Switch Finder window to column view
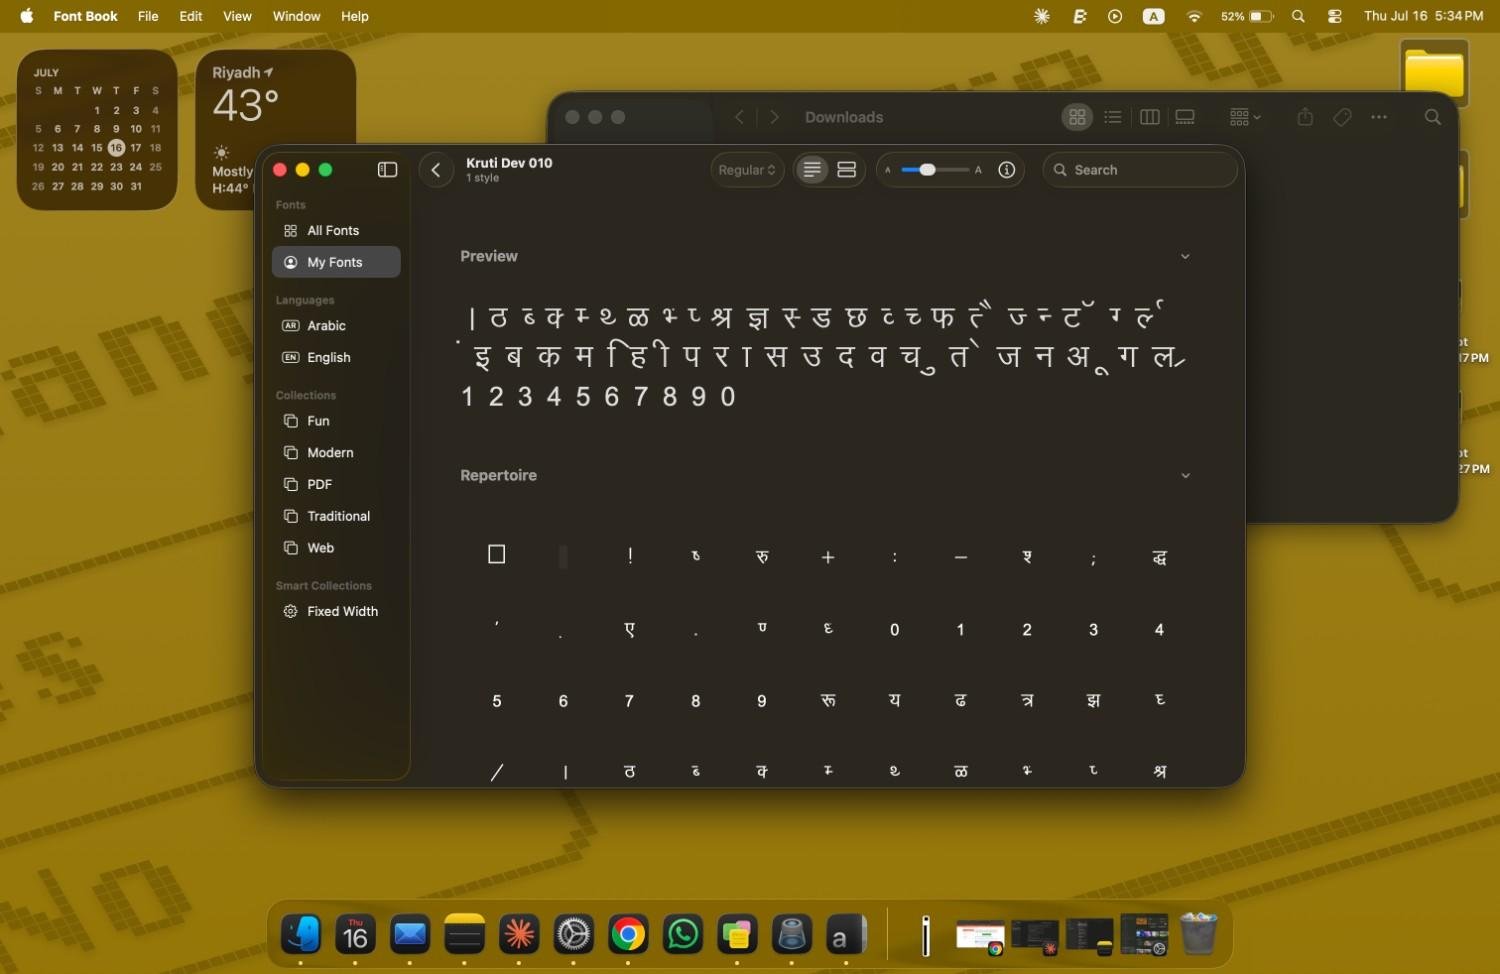 (1150, 117)
